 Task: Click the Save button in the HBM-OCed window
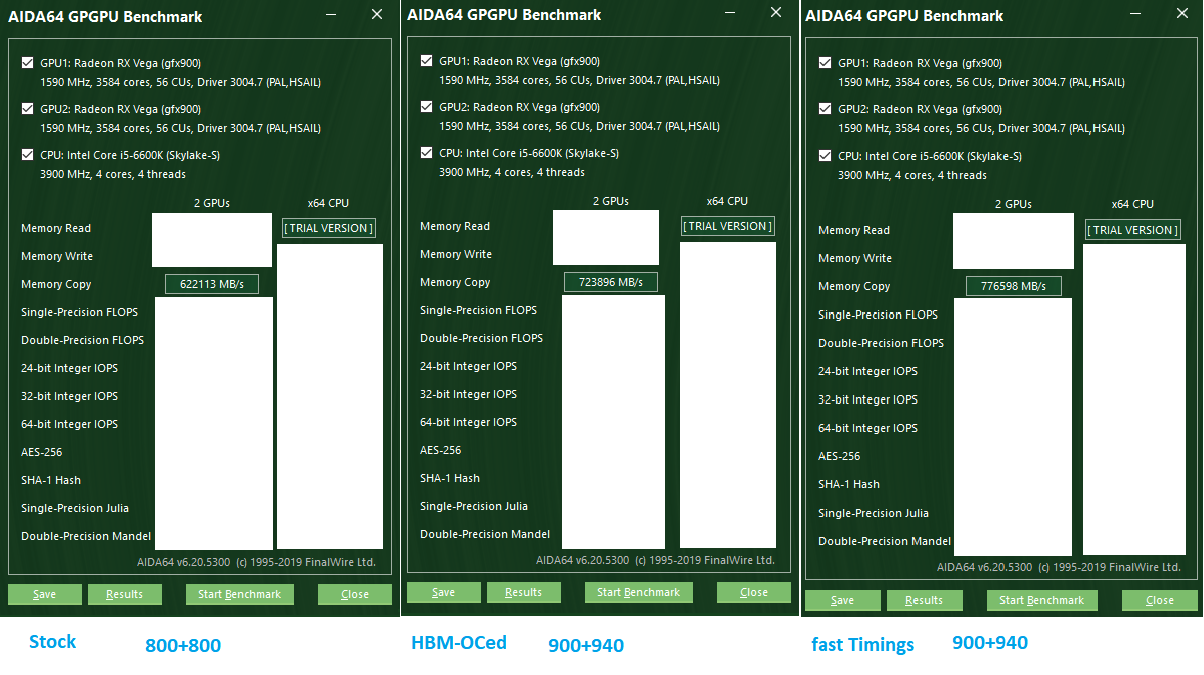point(444,592)
